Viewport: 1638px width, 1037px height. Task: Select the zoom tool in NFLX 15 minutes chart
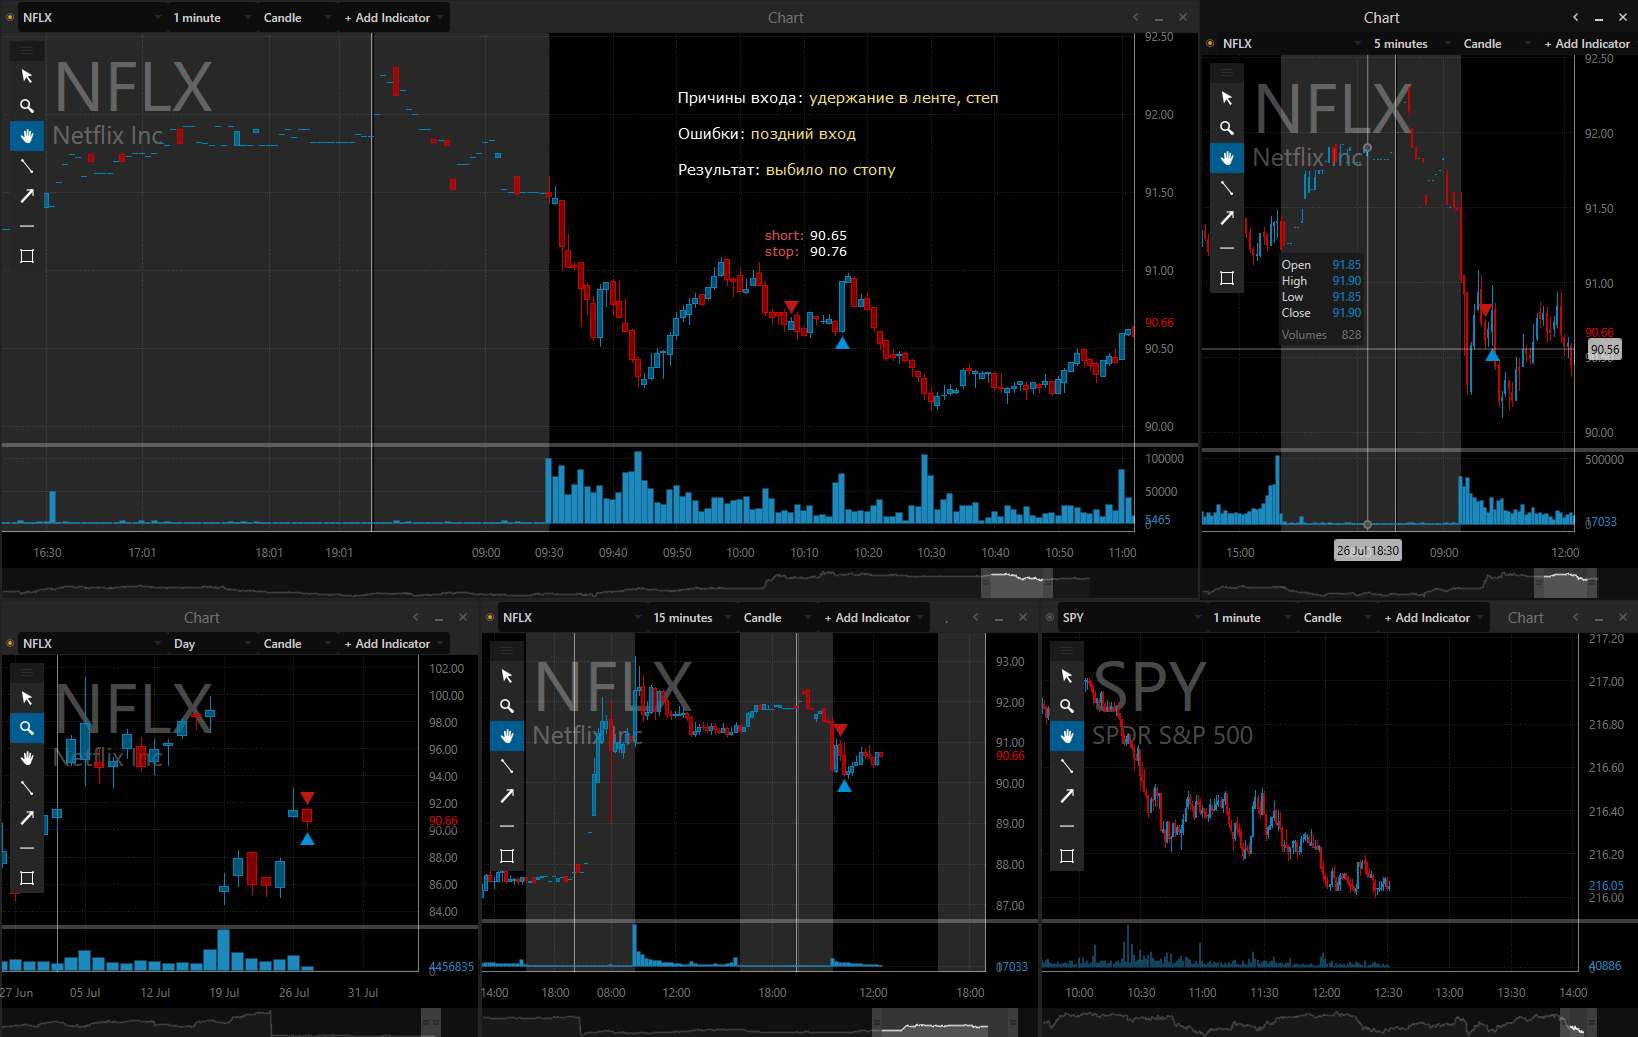pos(507,706)
